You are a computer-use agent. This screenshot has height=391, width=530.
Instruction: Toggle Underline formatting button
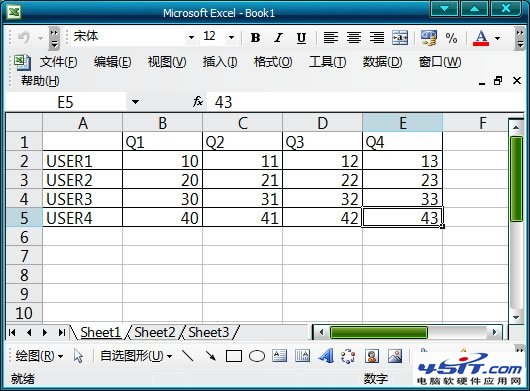point(301,38)
